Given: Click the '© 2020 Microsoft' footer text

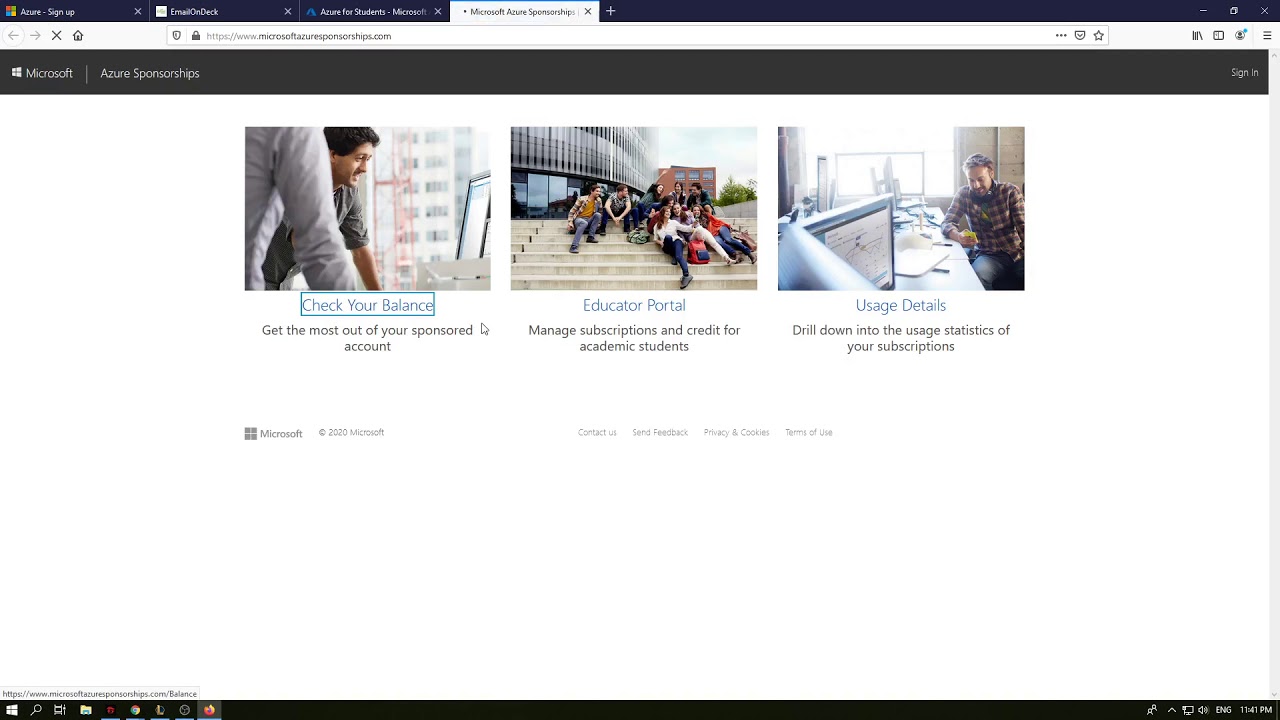Looking at the screenshot, I should 351,433.
